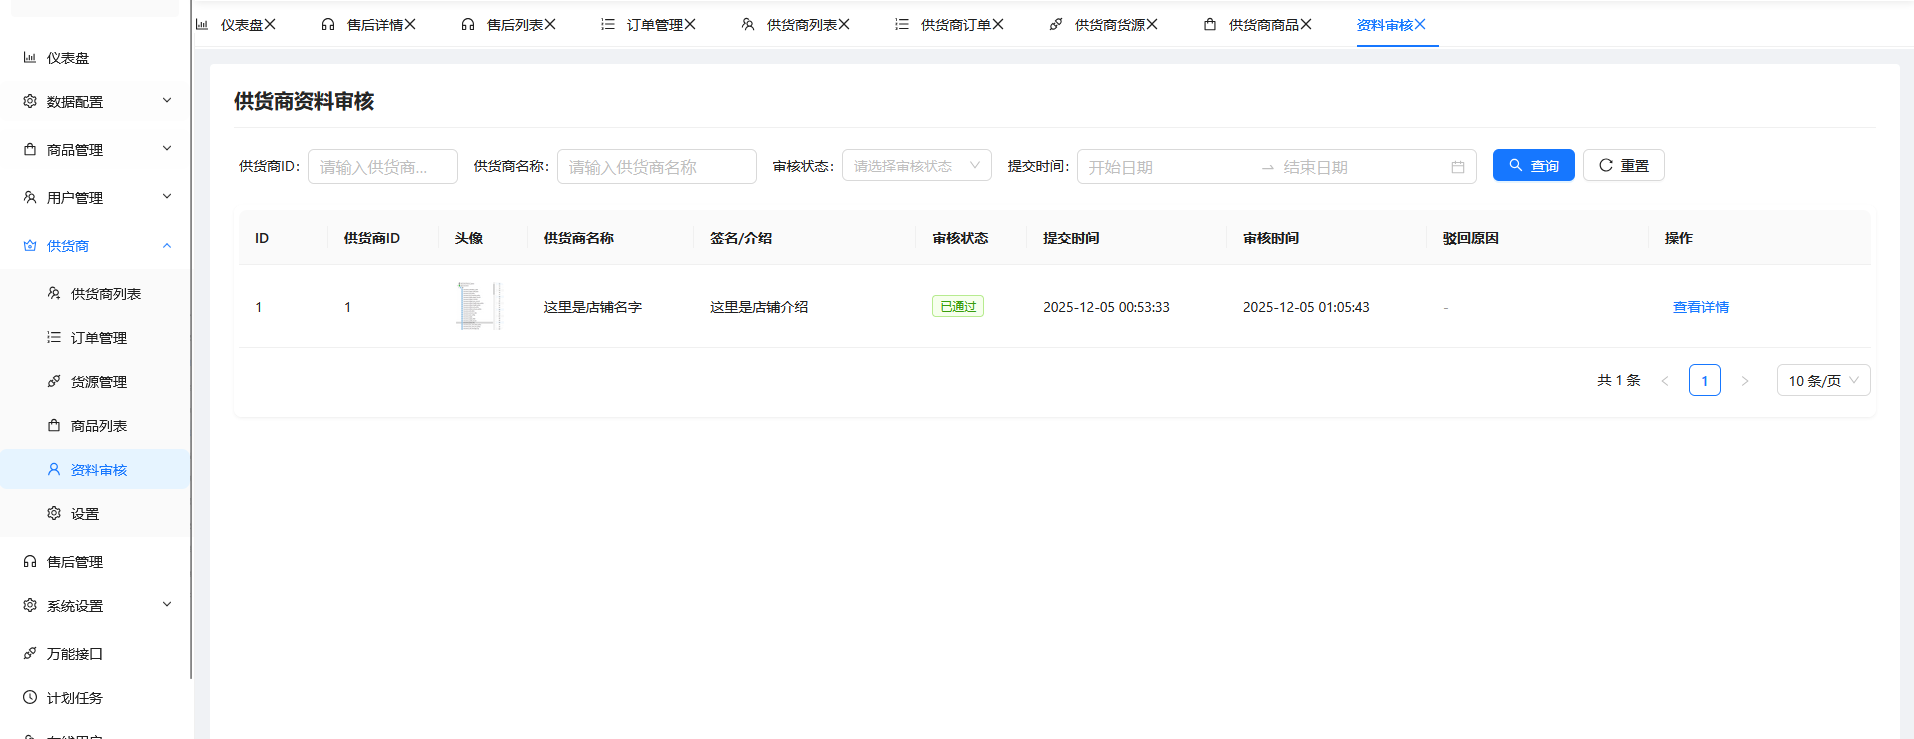Click the supplier avatar thumbnail

478,306
